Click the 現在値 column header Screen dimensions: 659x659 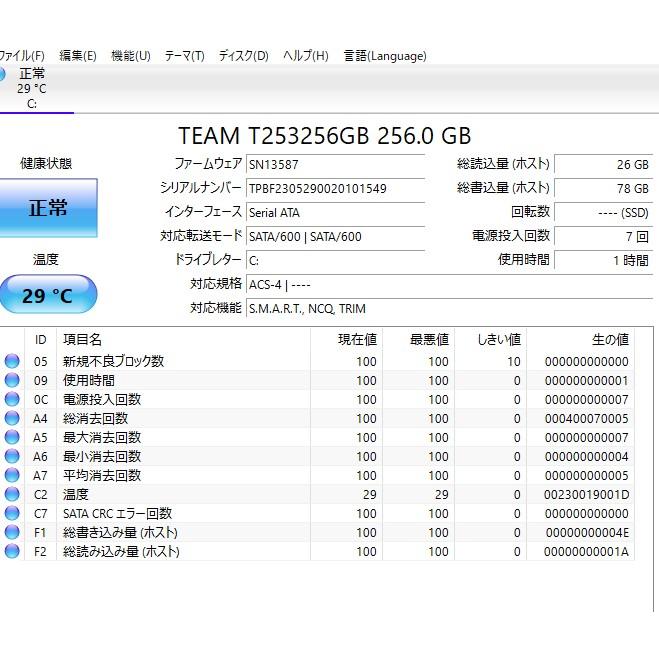tap(347, 340)
